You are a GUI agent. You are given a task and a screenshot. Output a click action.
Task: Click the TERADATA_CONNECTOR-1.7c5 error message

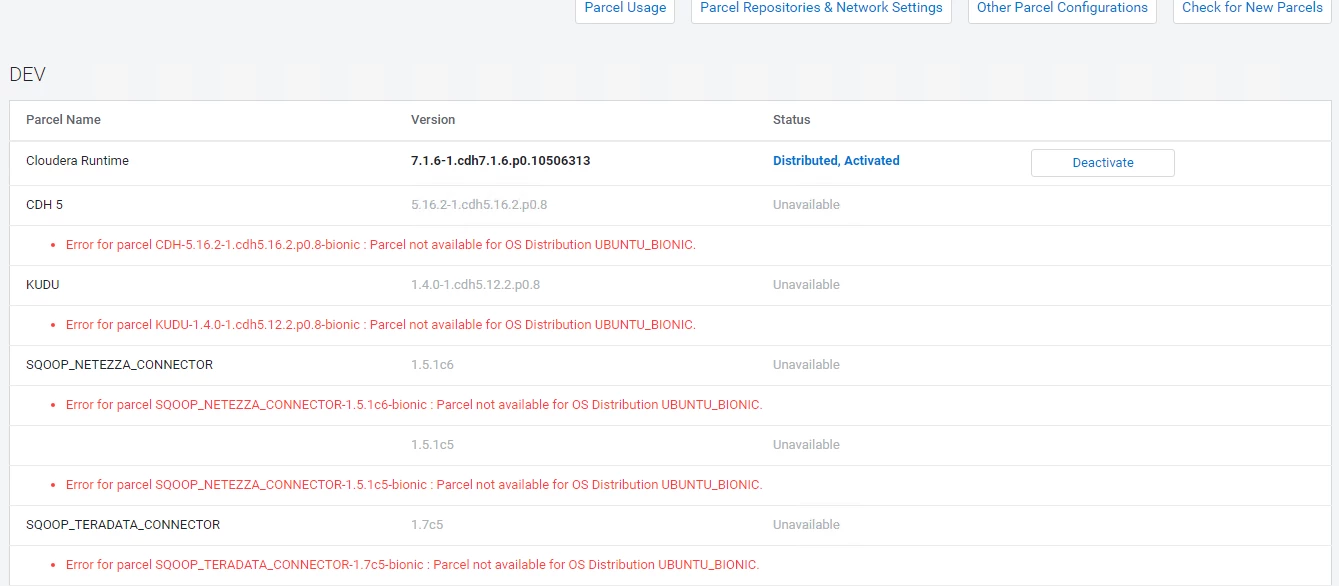(x=412, y=565)
